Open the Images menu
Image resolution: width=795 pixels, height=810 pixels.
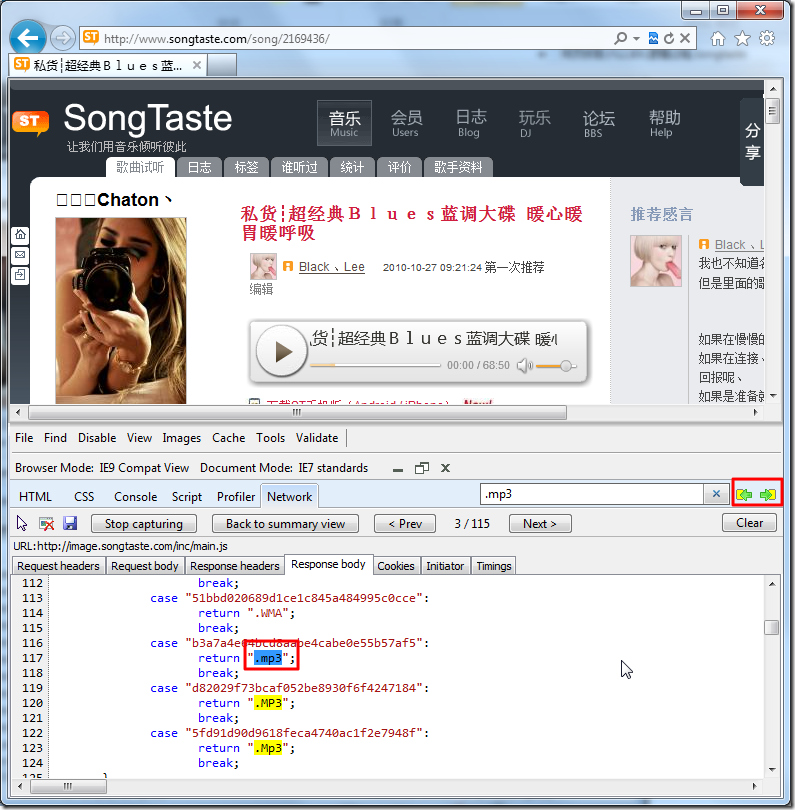[181, 438]
